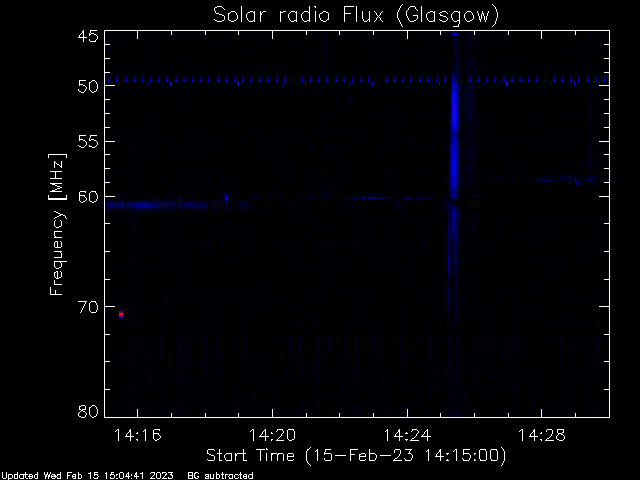
Task: Click the '55' frequency axis label
Action: 88,142
